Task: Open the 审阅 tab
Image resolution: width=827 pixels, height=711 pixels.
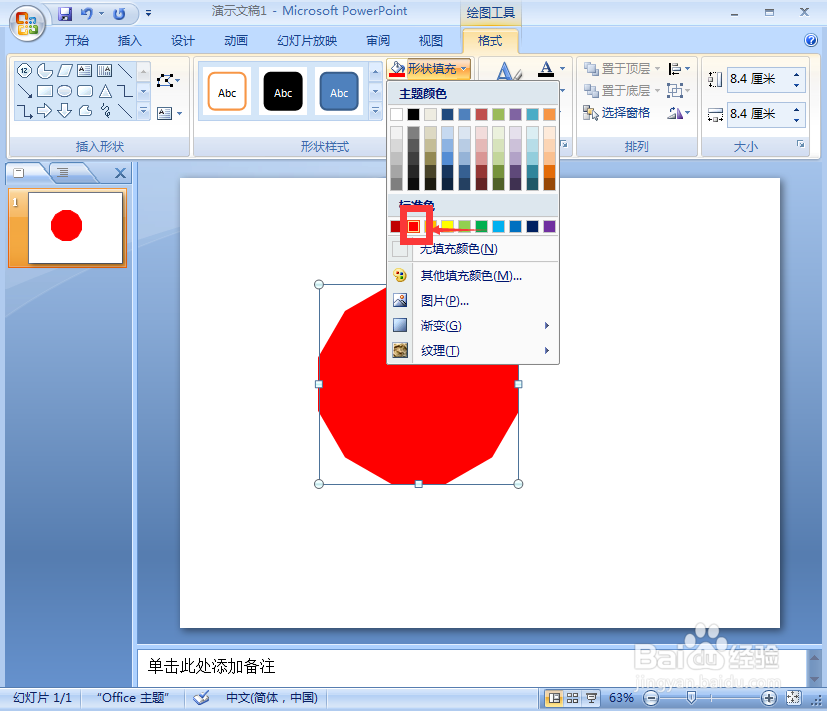Action: pos(378,41)
